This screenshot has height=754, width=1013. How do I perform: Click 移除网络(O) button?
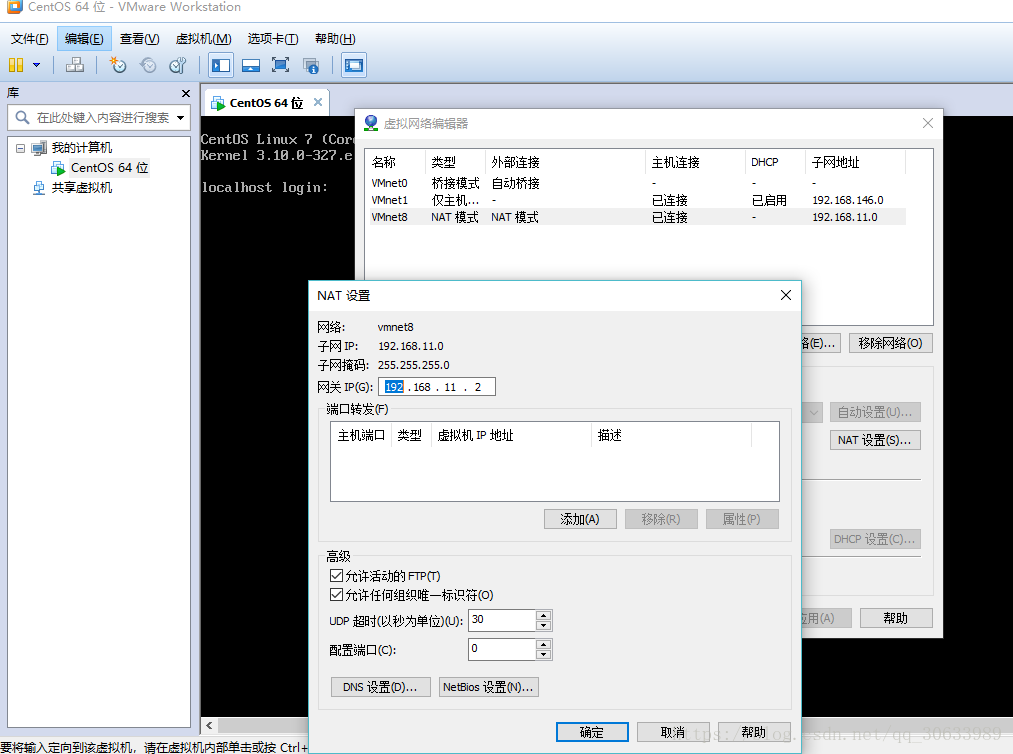(890, 343)
